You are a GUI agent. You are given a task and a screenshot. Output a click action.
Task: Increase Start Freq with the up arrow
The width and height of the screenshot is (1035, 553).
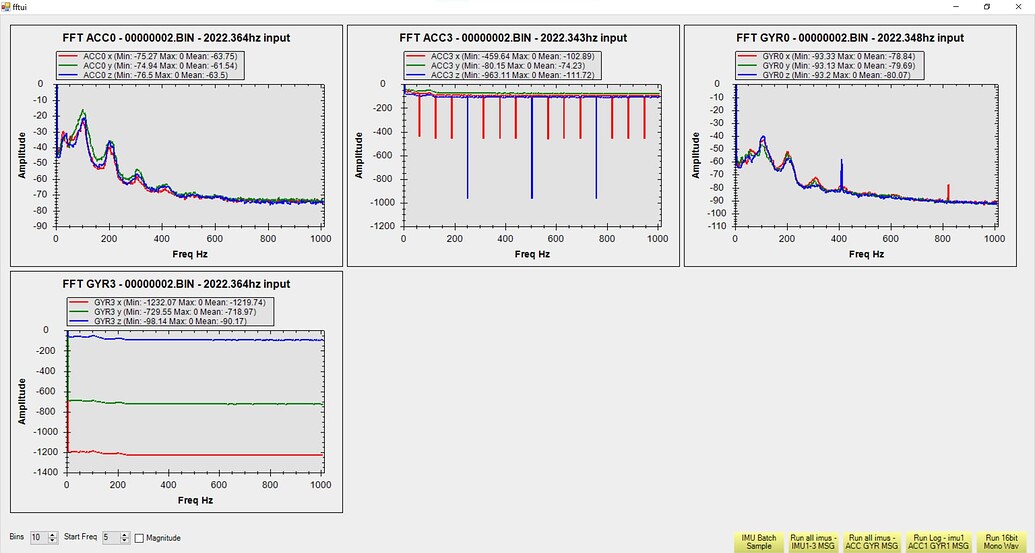tap(124, 535)
